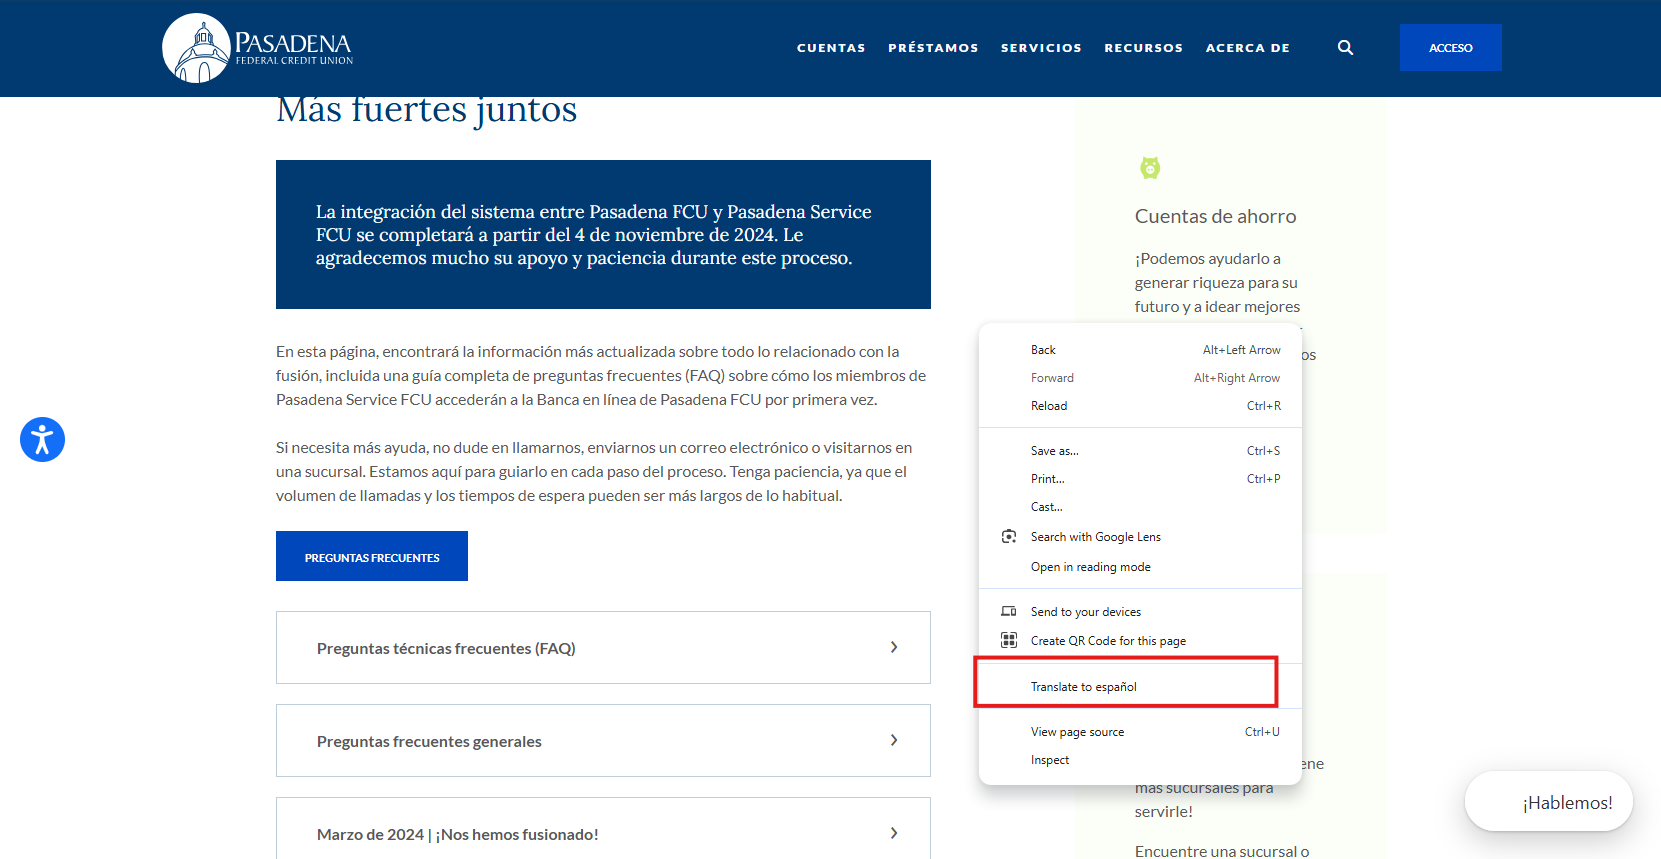Click the Send to your devices icon
1661x859 pixels.
(1009, 611)
